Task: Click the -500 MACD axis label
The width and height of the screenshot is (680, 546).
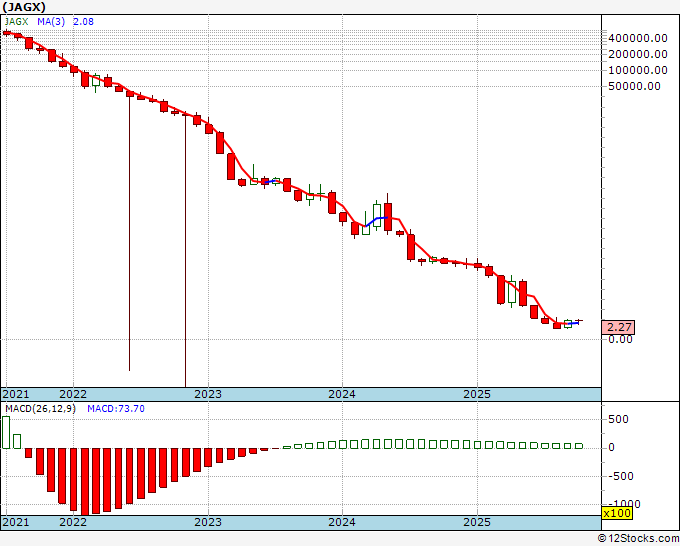Action: 619,476
